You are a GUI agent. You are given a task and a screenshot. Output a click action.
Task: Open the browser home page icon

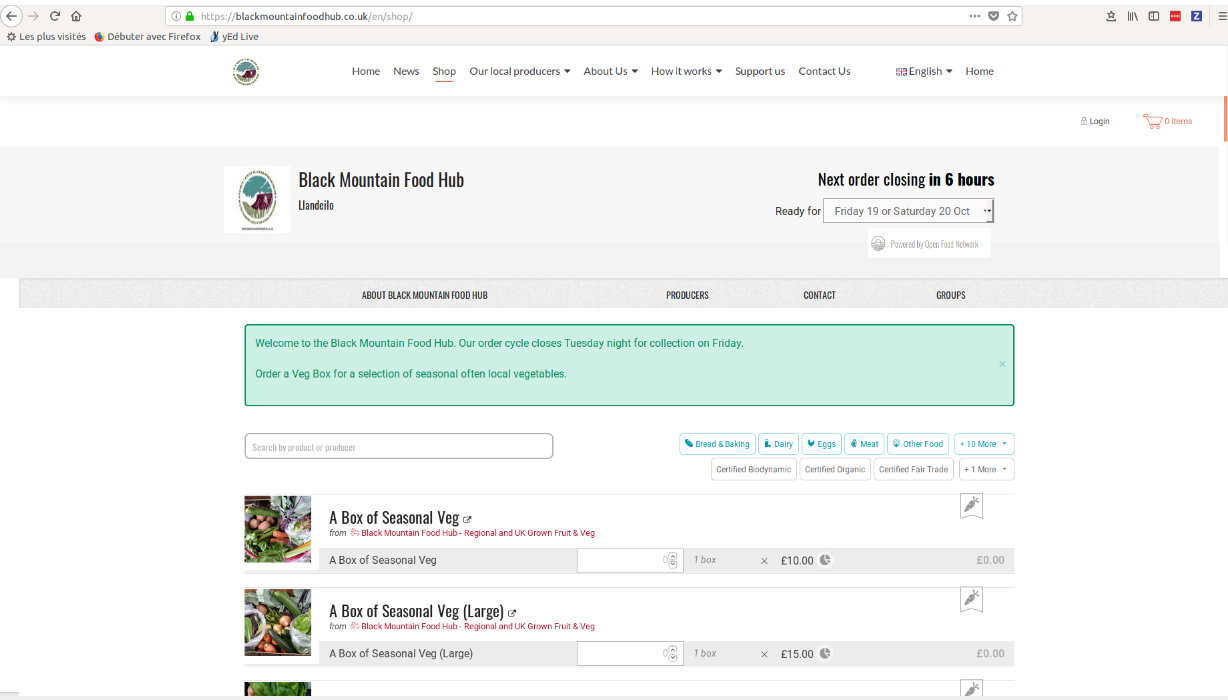77,16
